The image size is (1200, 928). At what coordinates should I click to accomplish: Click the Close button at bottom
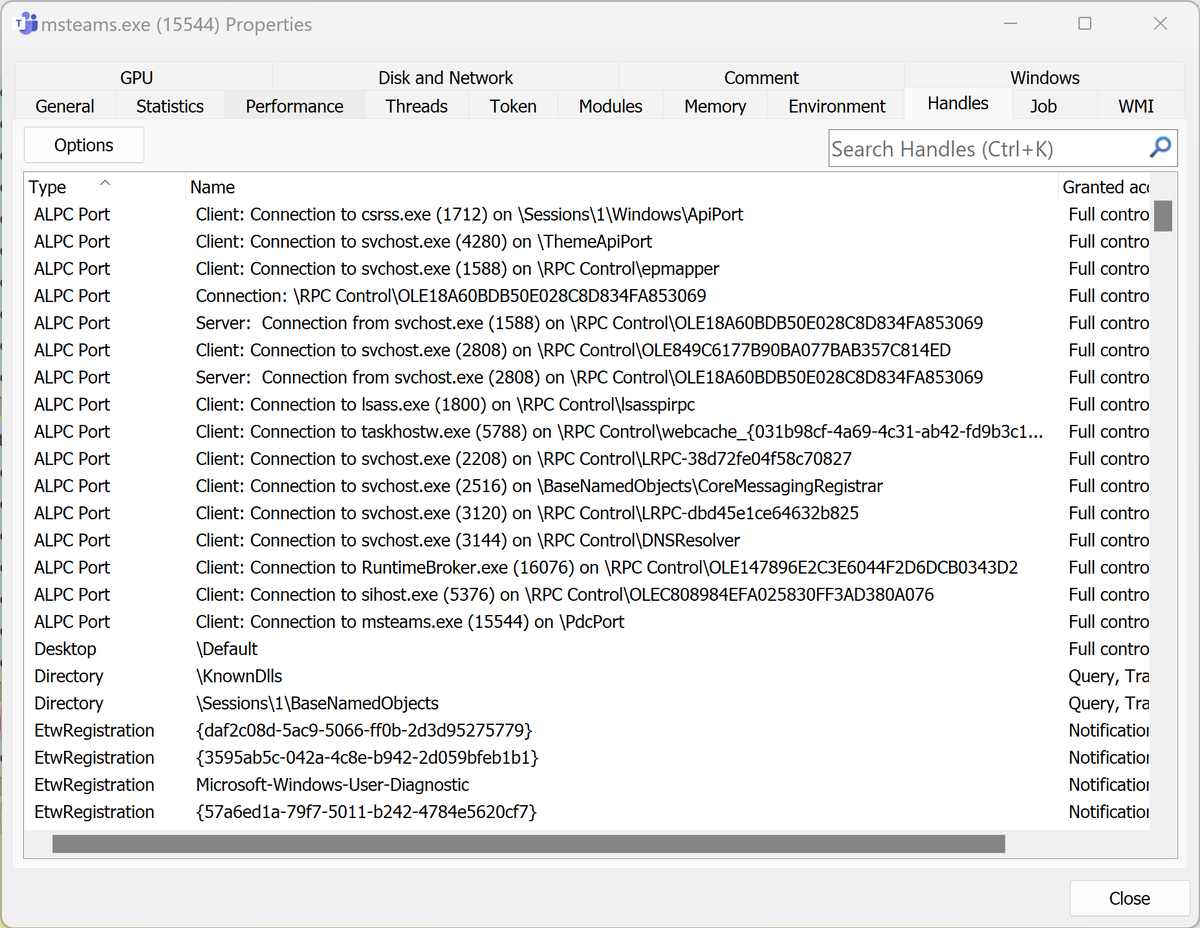click(x=1129, y=898)
